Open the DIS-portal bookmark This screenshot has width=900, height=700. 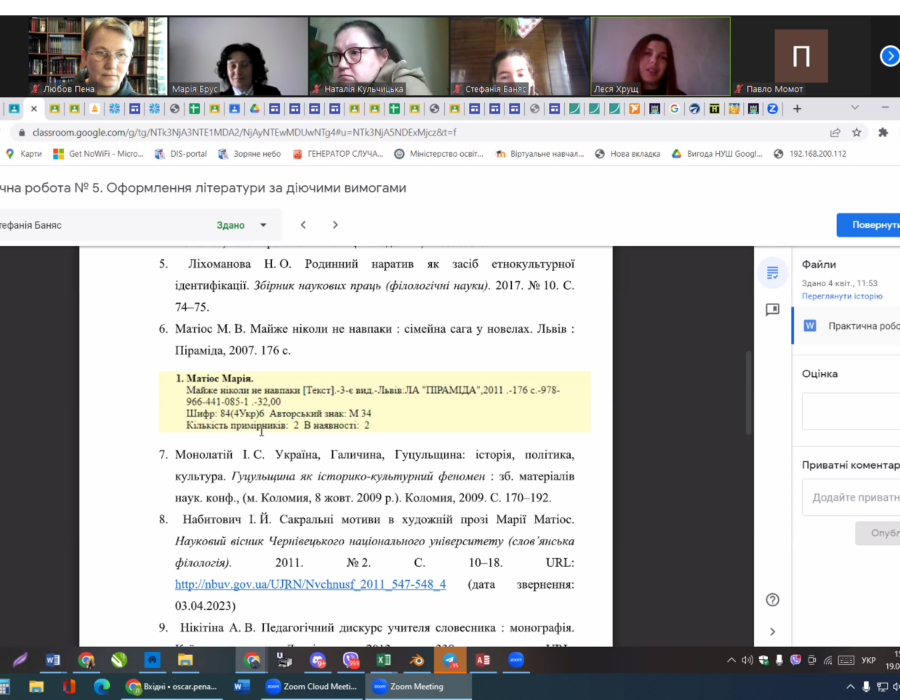point(181,154)
